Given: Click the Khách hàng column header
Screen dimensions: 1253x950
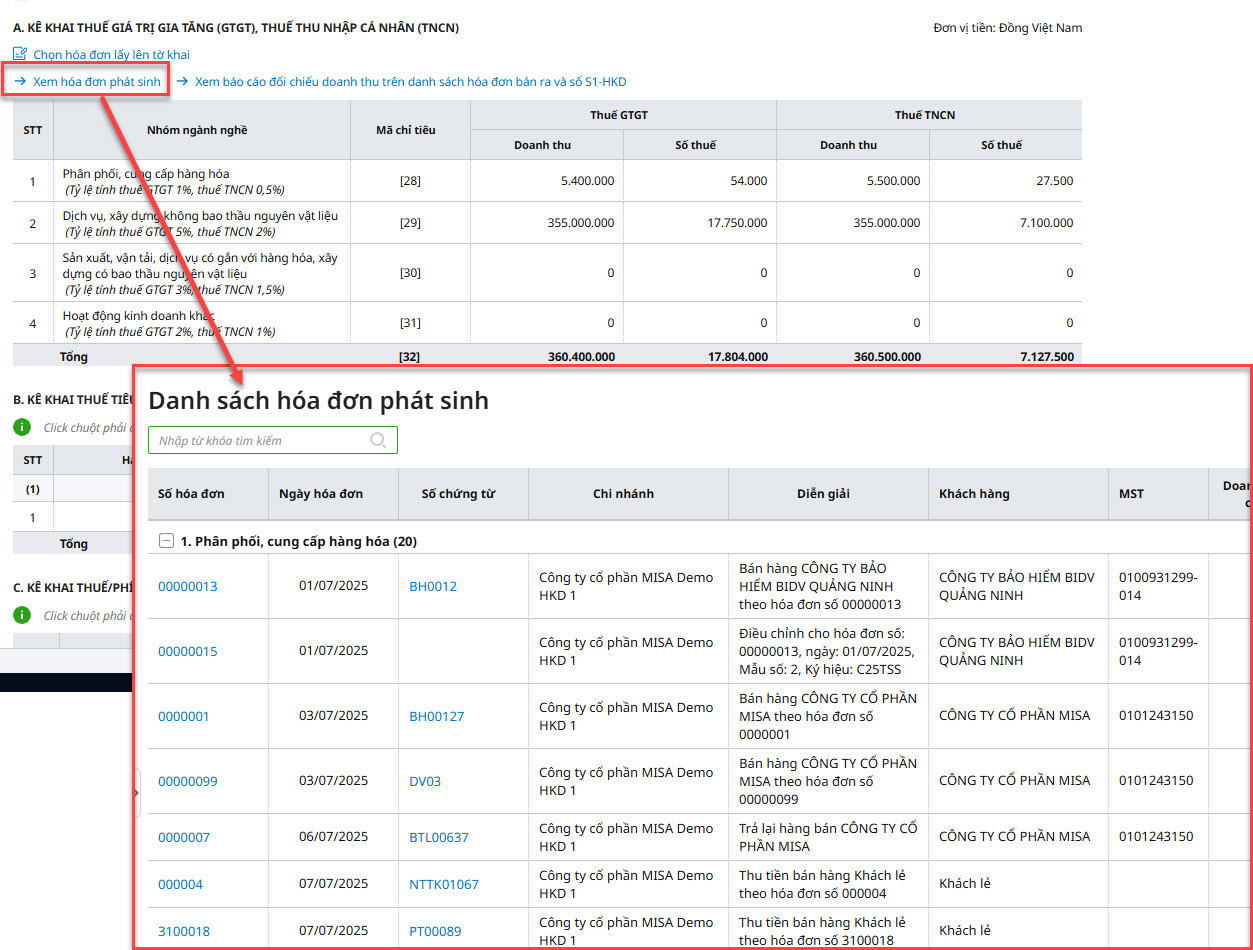Looking at the screenshot, I should pos(973,493).
